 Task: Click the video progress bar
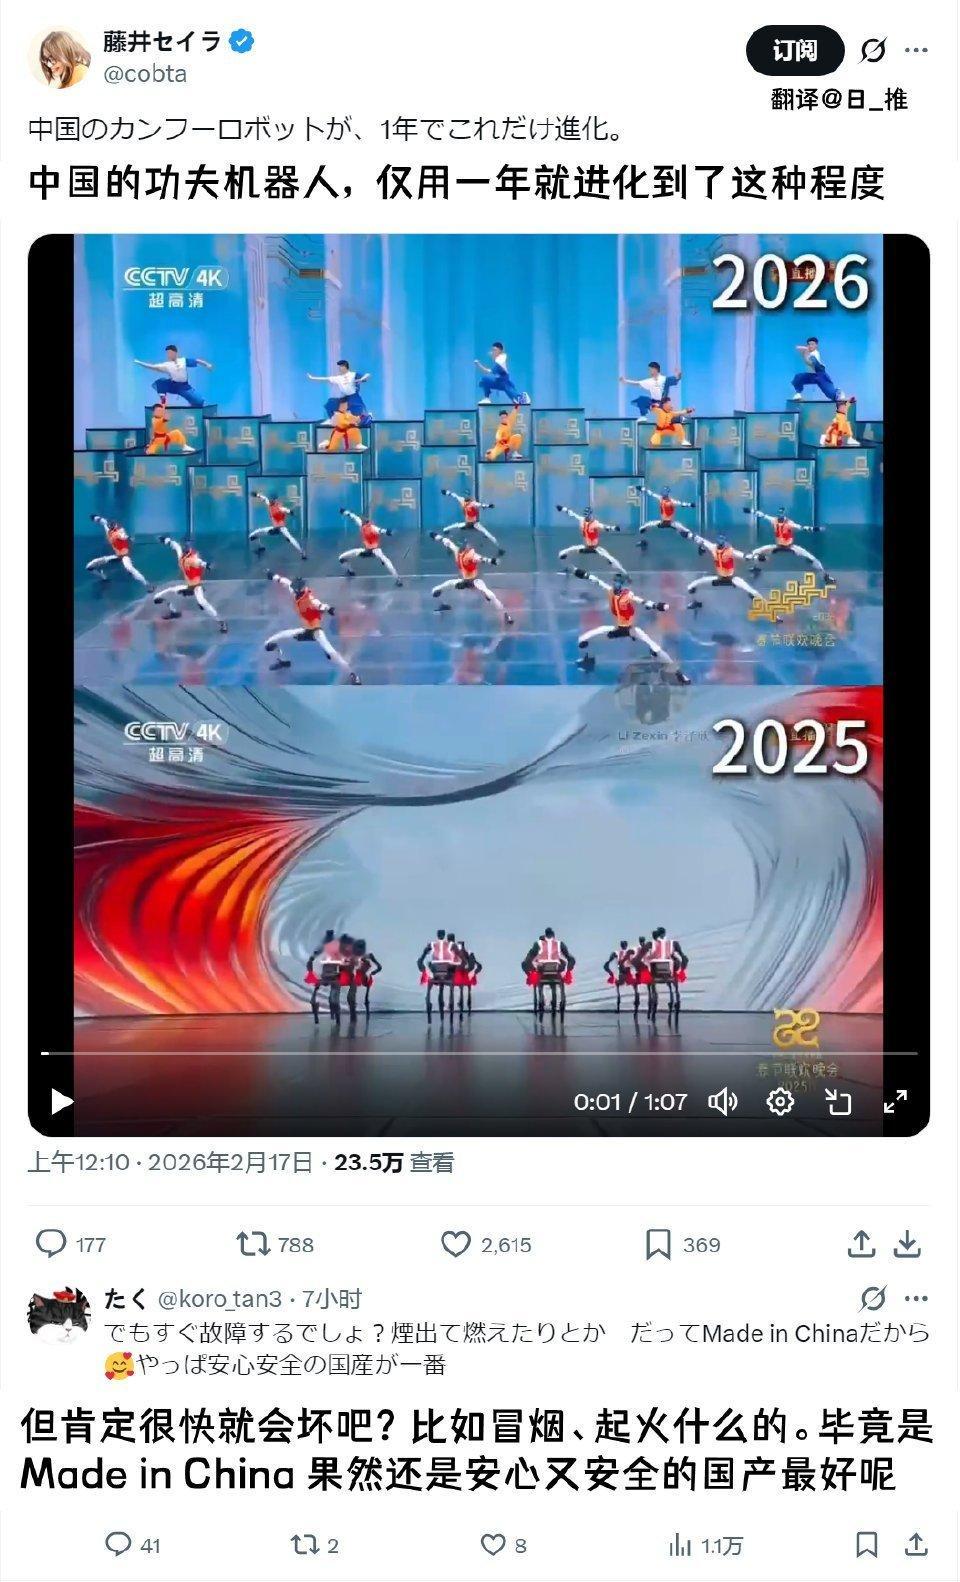point(478,1053)
